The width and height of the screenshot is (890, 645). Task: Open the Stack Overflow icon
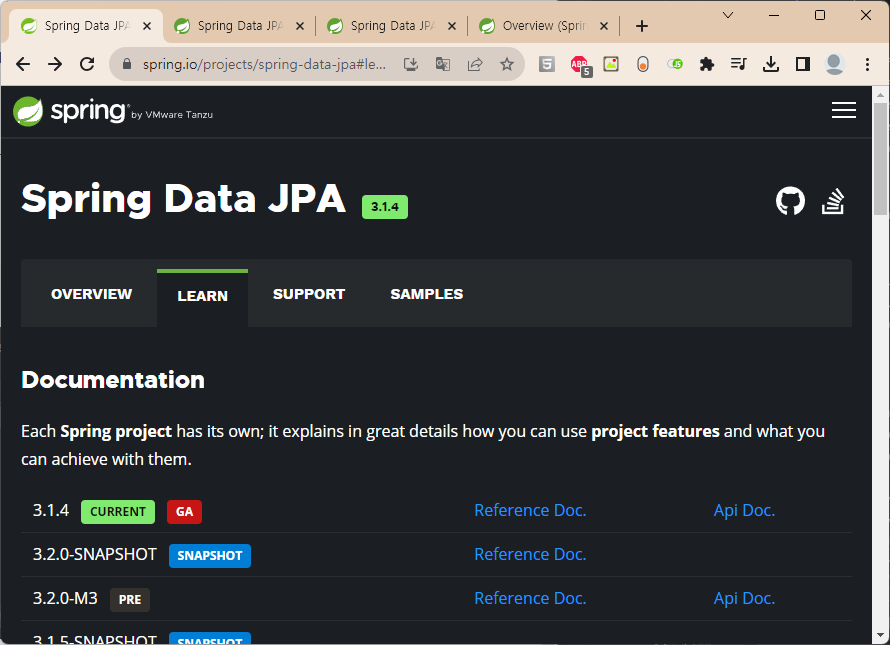click(x=833, y=201)
